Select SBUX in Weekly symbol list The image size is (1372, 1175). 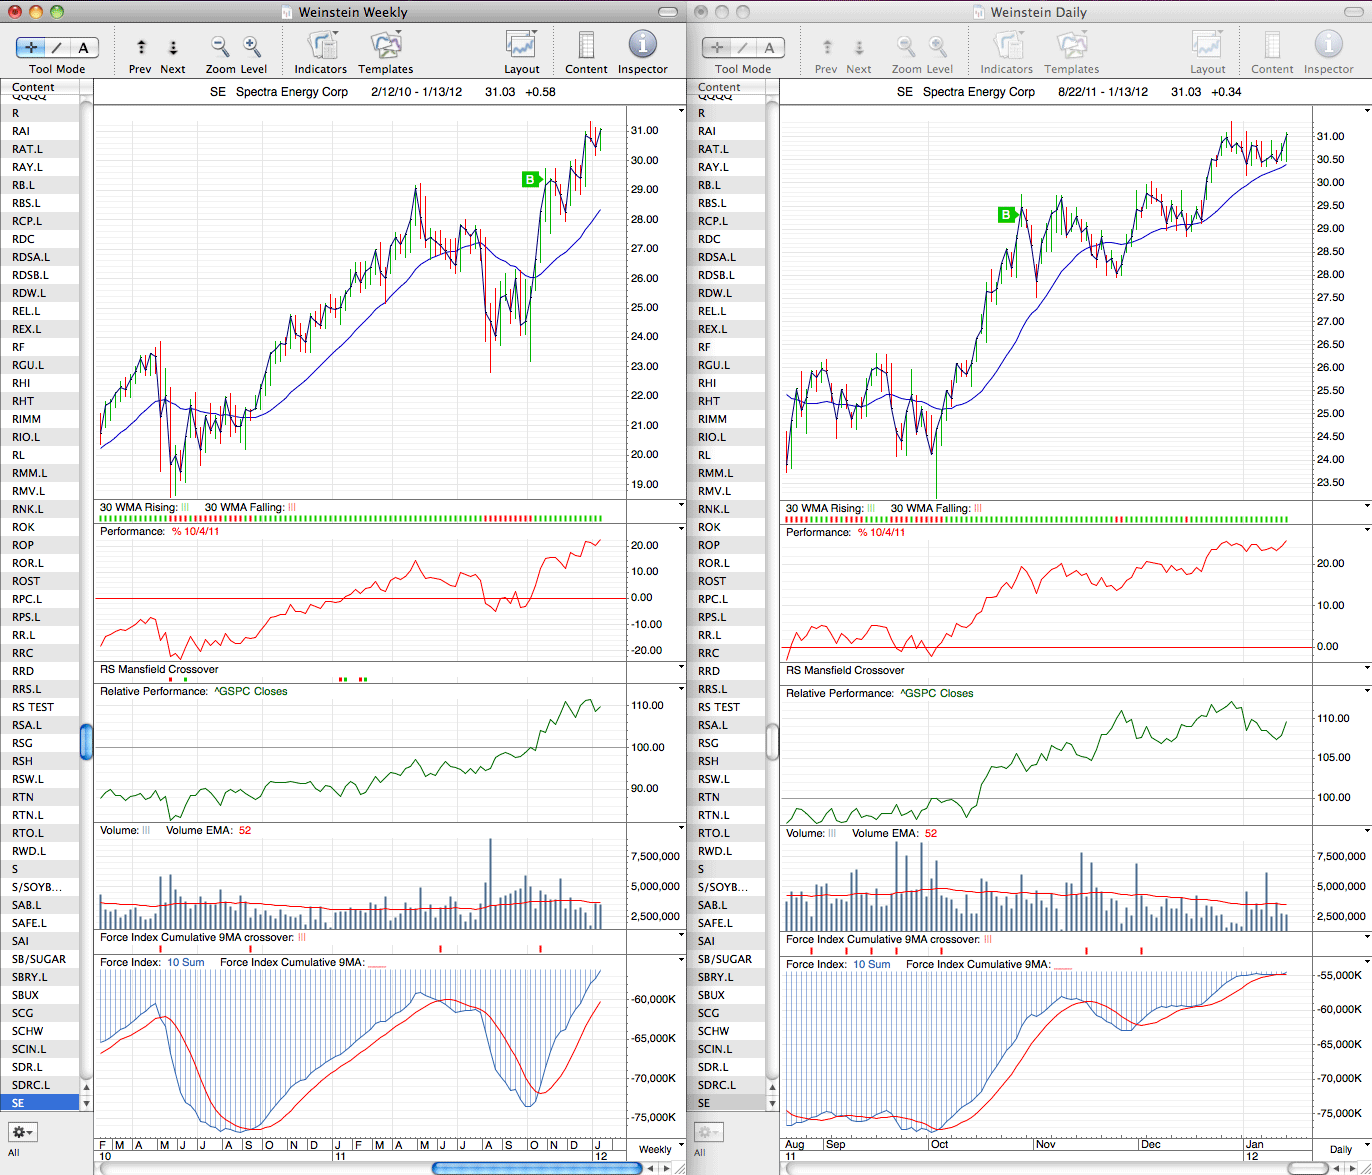coord(40,995)
